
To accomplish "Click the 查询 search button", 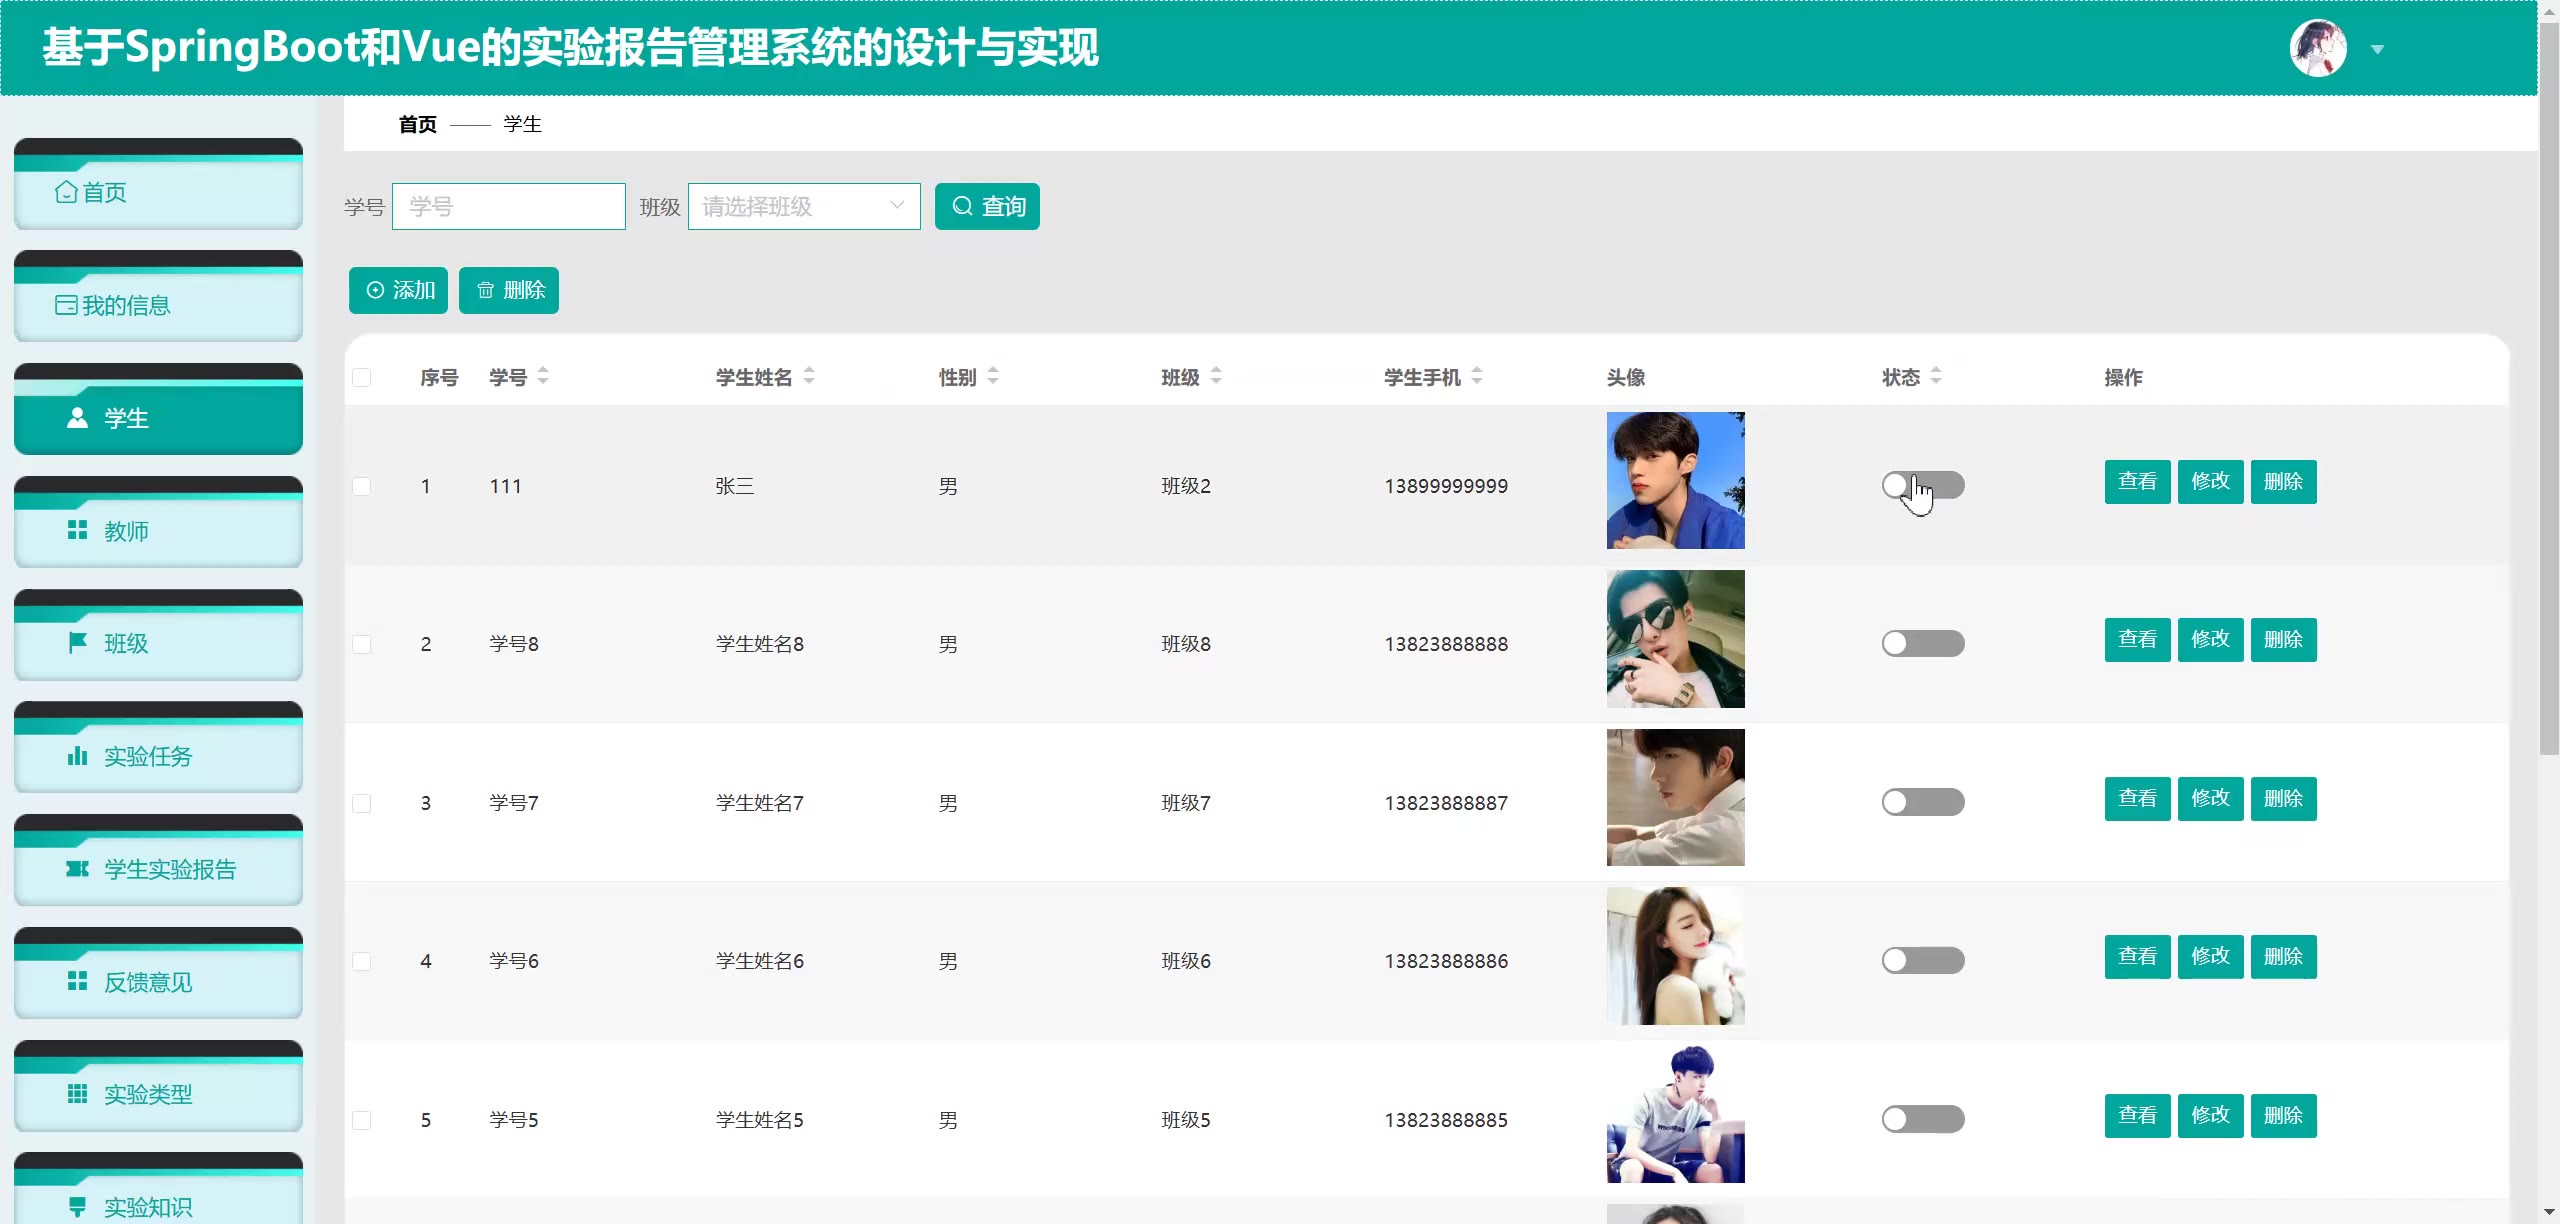I will 987,207.
